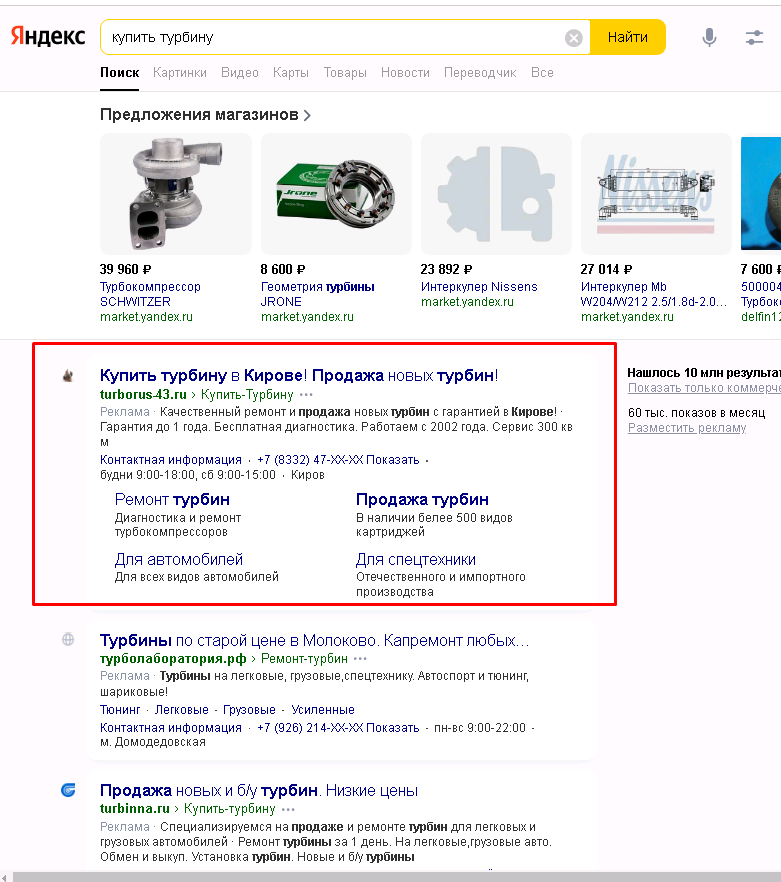This screenshot has width=781, height=882.
Task: Show the +7 (926) phone number
Action: 338,728
